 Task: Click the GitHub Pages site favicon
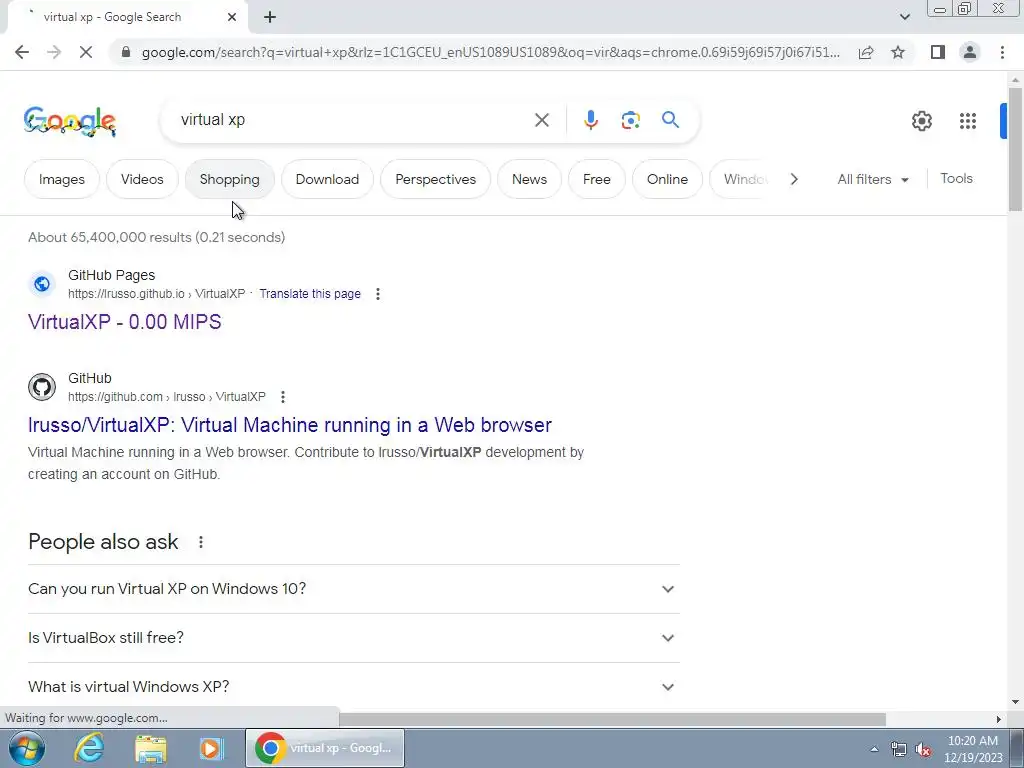42,284
